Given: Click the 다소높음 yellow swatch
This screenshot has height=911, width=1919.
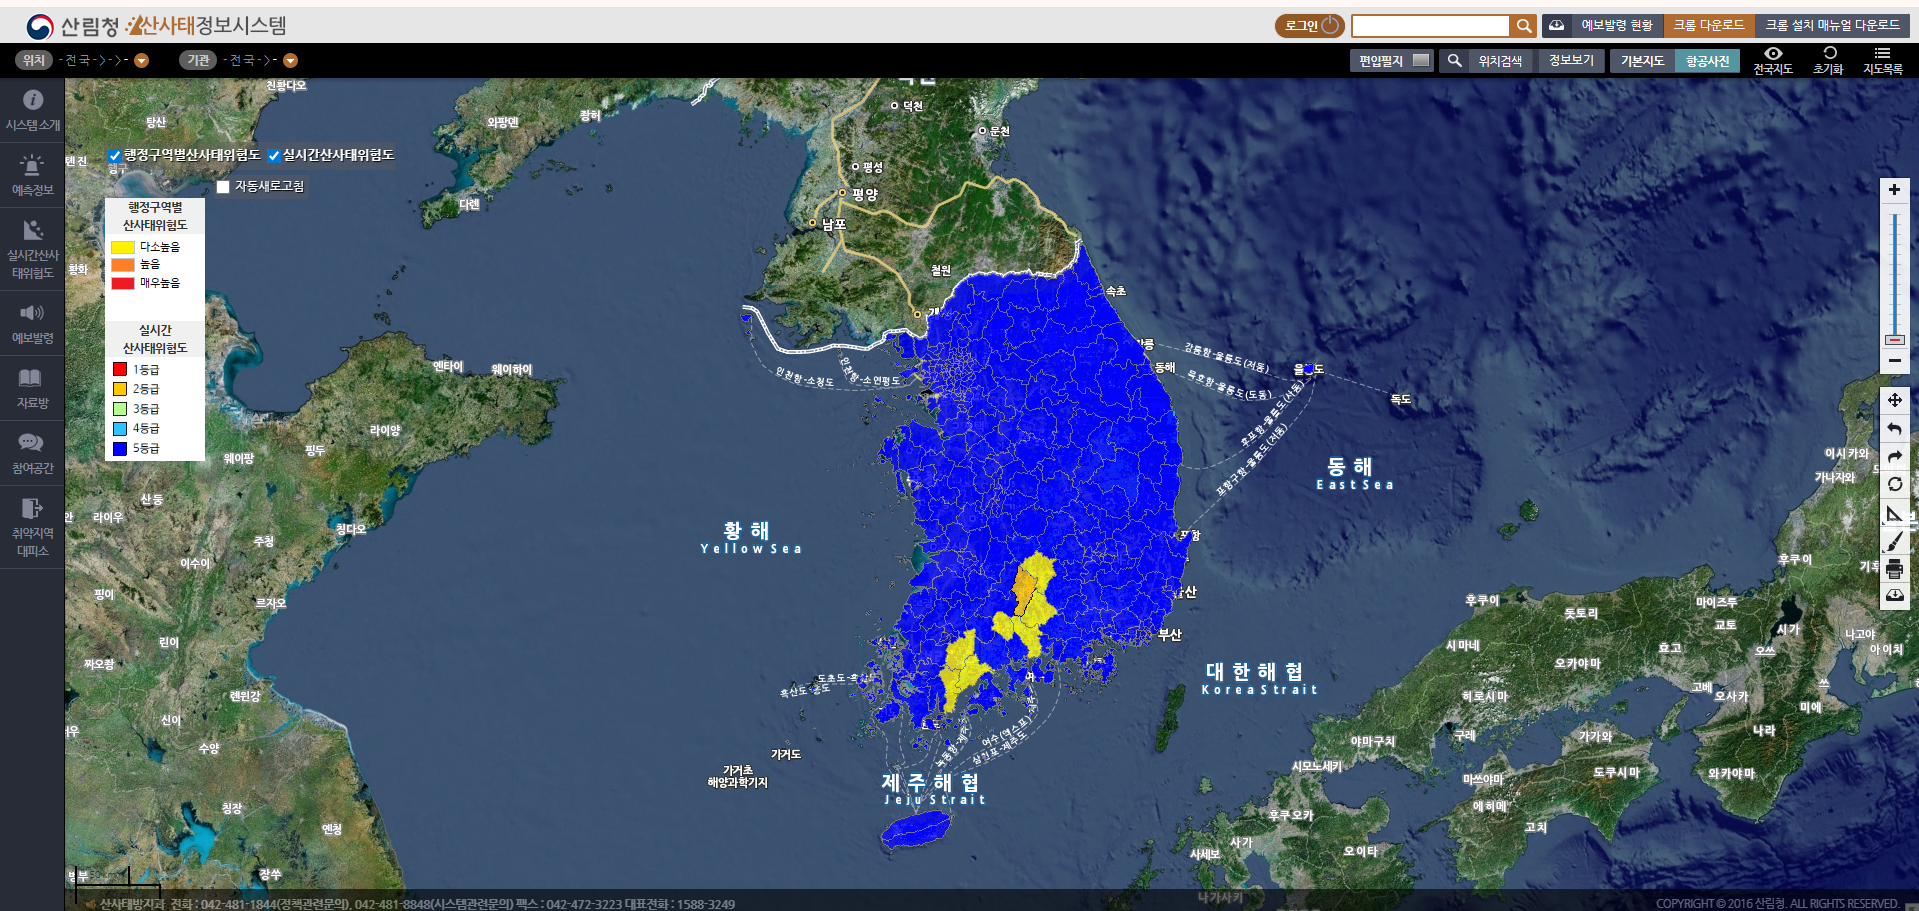Looking at the screenshot, I should click(x=122, y=247).
